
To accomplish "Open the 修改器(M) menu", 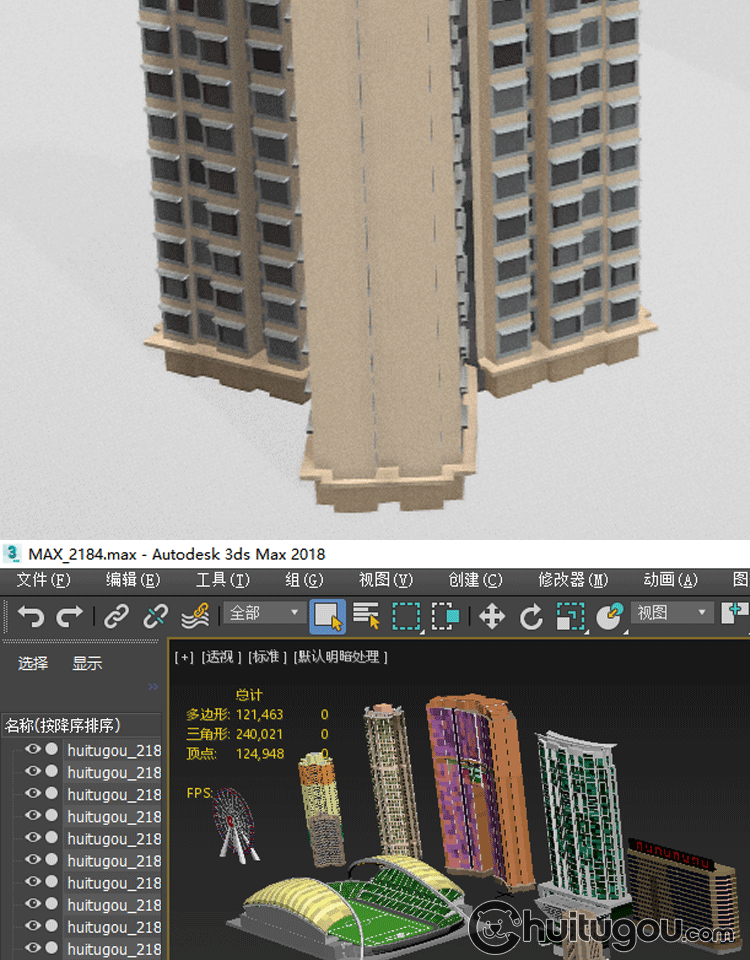I will point(573,580).
